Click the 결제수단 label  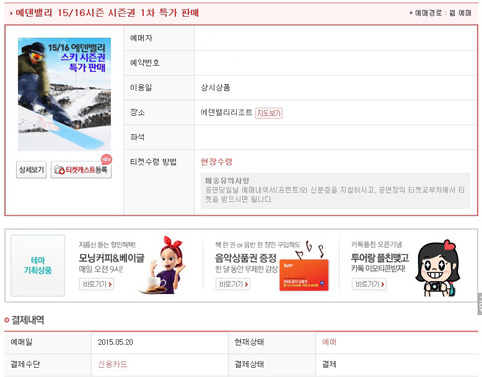pyautogui.click(x=25, y=364)
